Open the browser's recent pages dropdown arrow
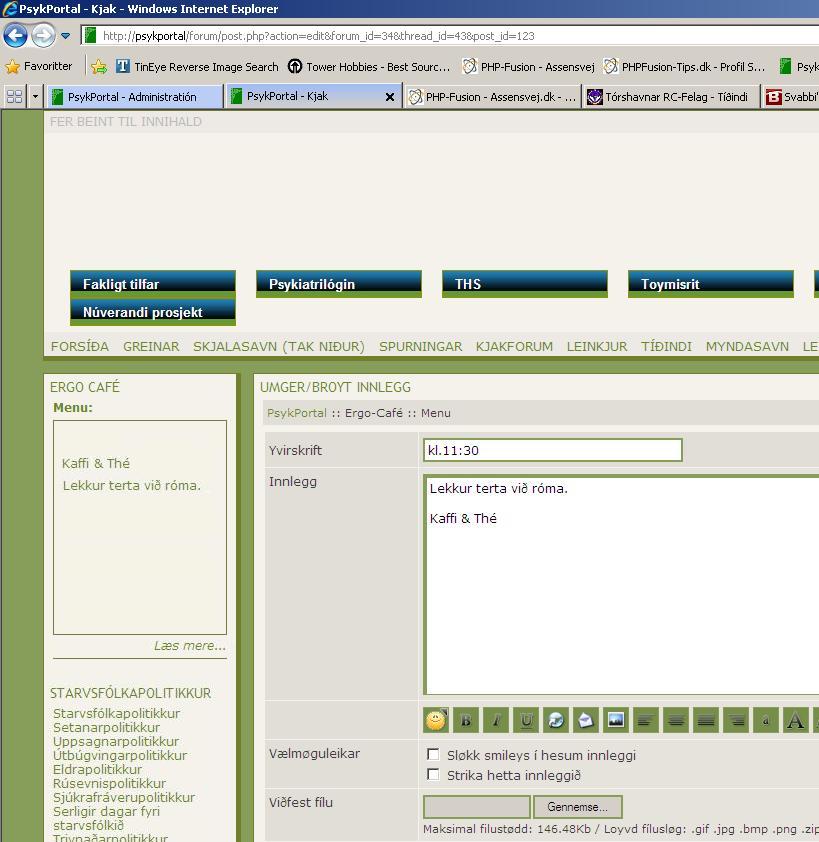This screenshot has height=842, width=819. click(66, 36)
